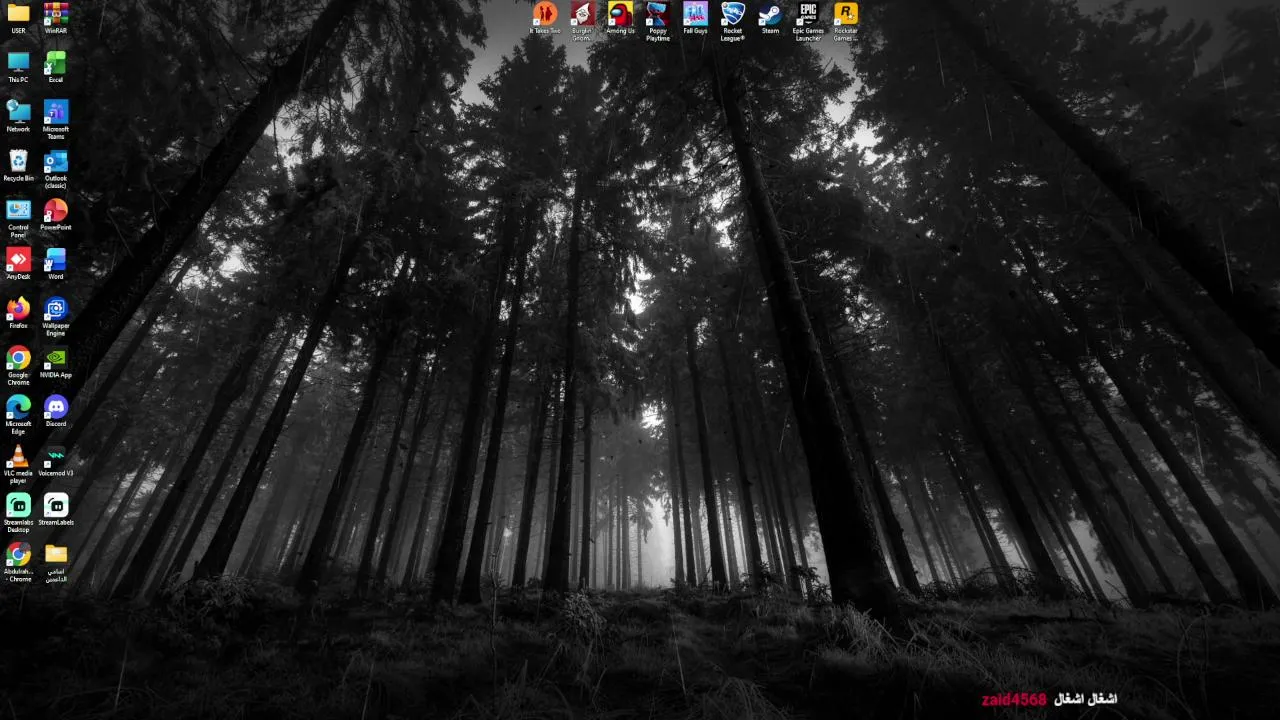The image size is (1280, 720).
Task: Open the Outlook (classic) shortcut
Action: pos(56,169)
